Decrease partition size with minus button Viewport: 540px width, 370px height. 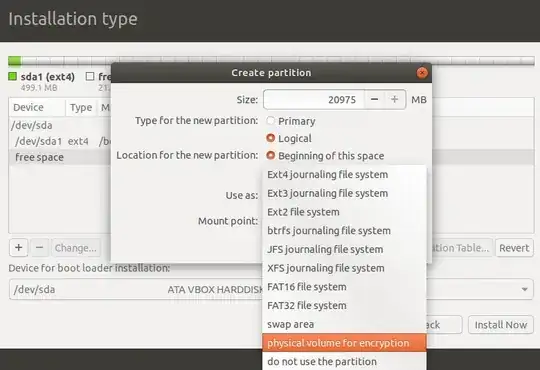click(375, 100)
